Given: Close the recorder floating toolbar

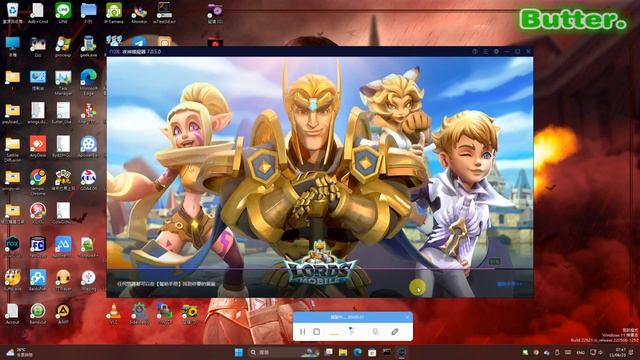Looking at the screenshot, I should click(x=407, y=317).
